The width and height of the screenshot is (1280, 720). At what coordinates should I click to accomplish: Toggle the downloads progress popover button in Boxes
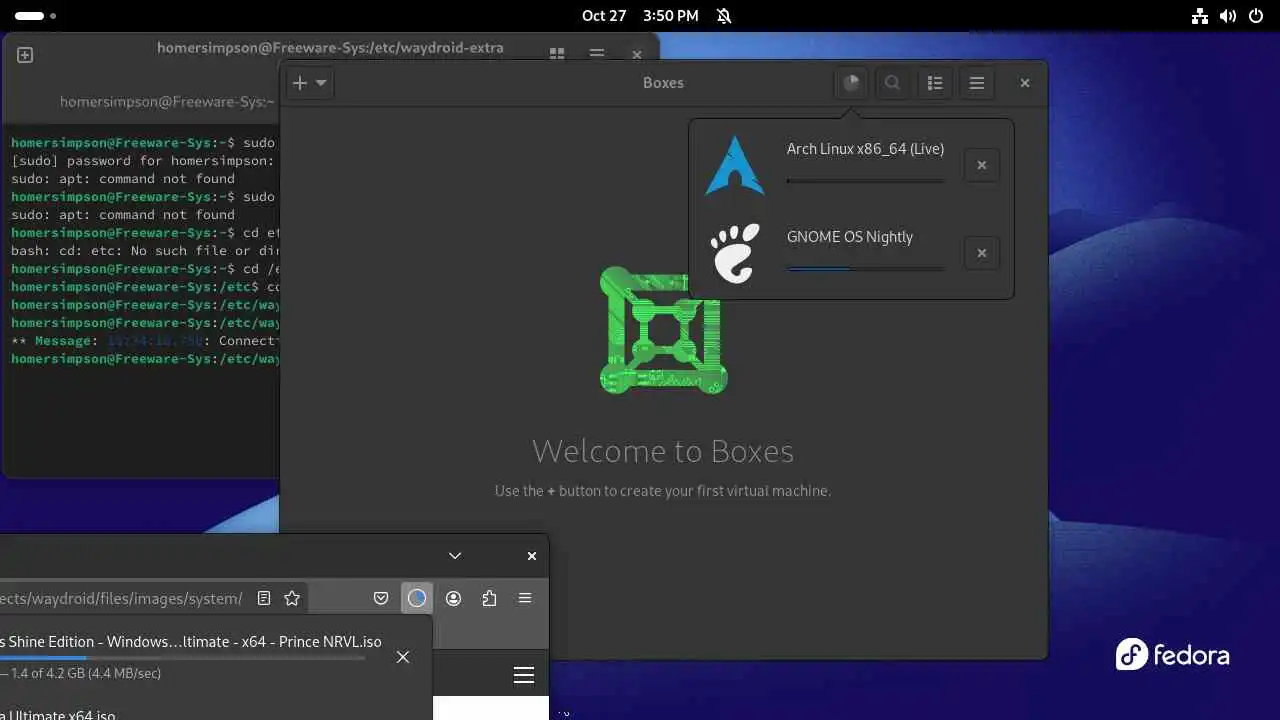[851, 83]
